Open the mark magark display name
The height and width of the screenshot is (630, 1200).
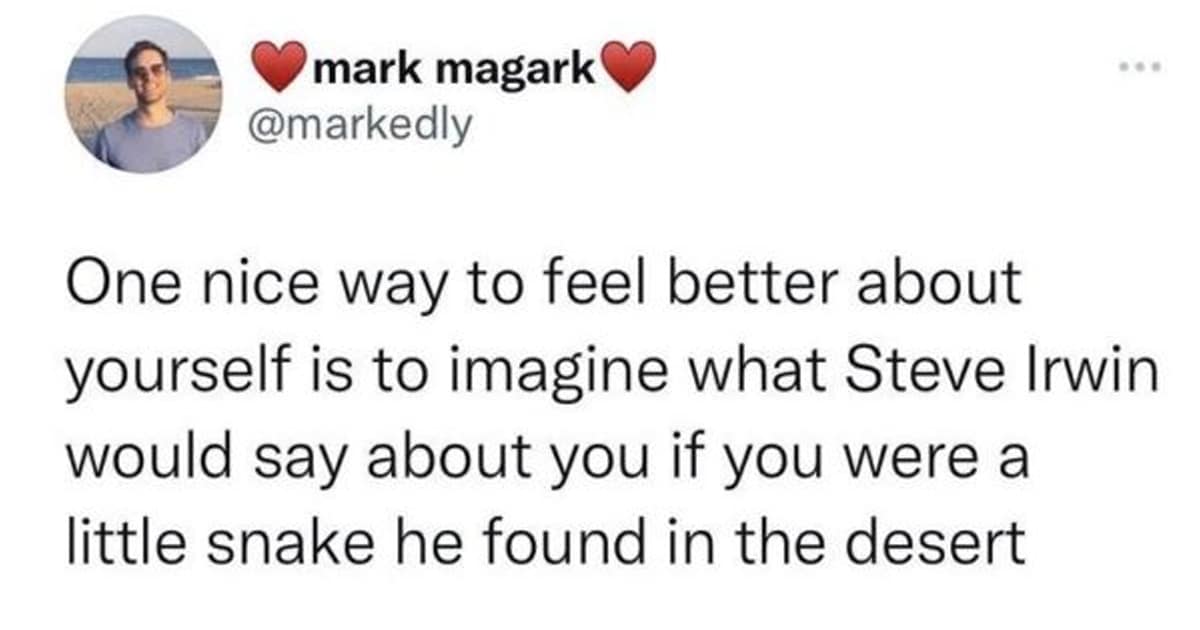tap(455, 69)
